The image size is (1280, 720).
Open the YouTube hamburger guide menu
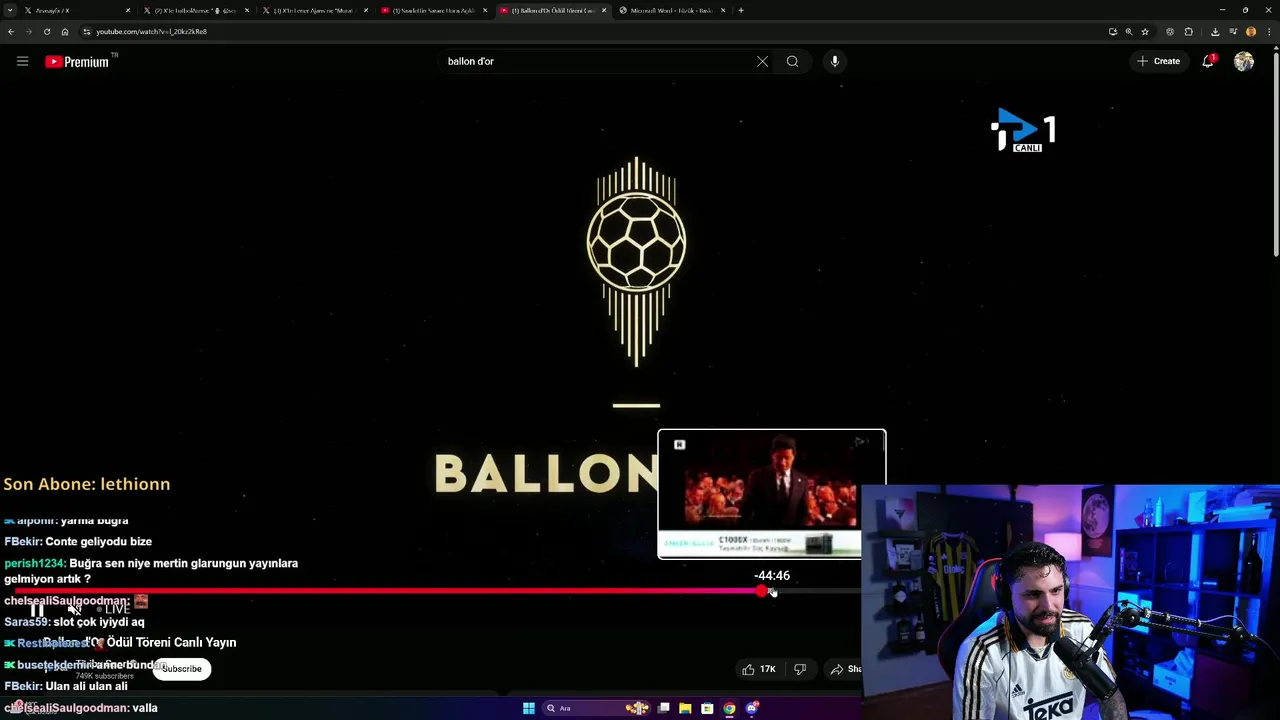(x=22, y=61)
